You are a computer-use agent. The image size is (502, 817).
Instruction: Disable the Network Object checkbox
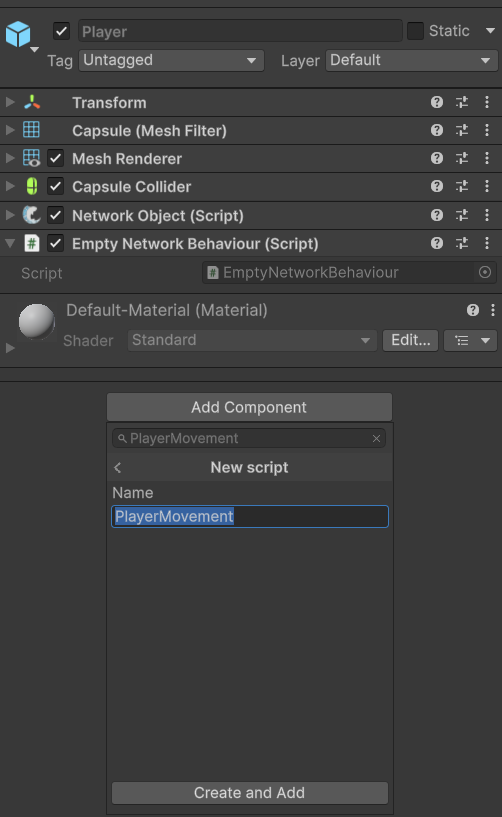[56, 215]
